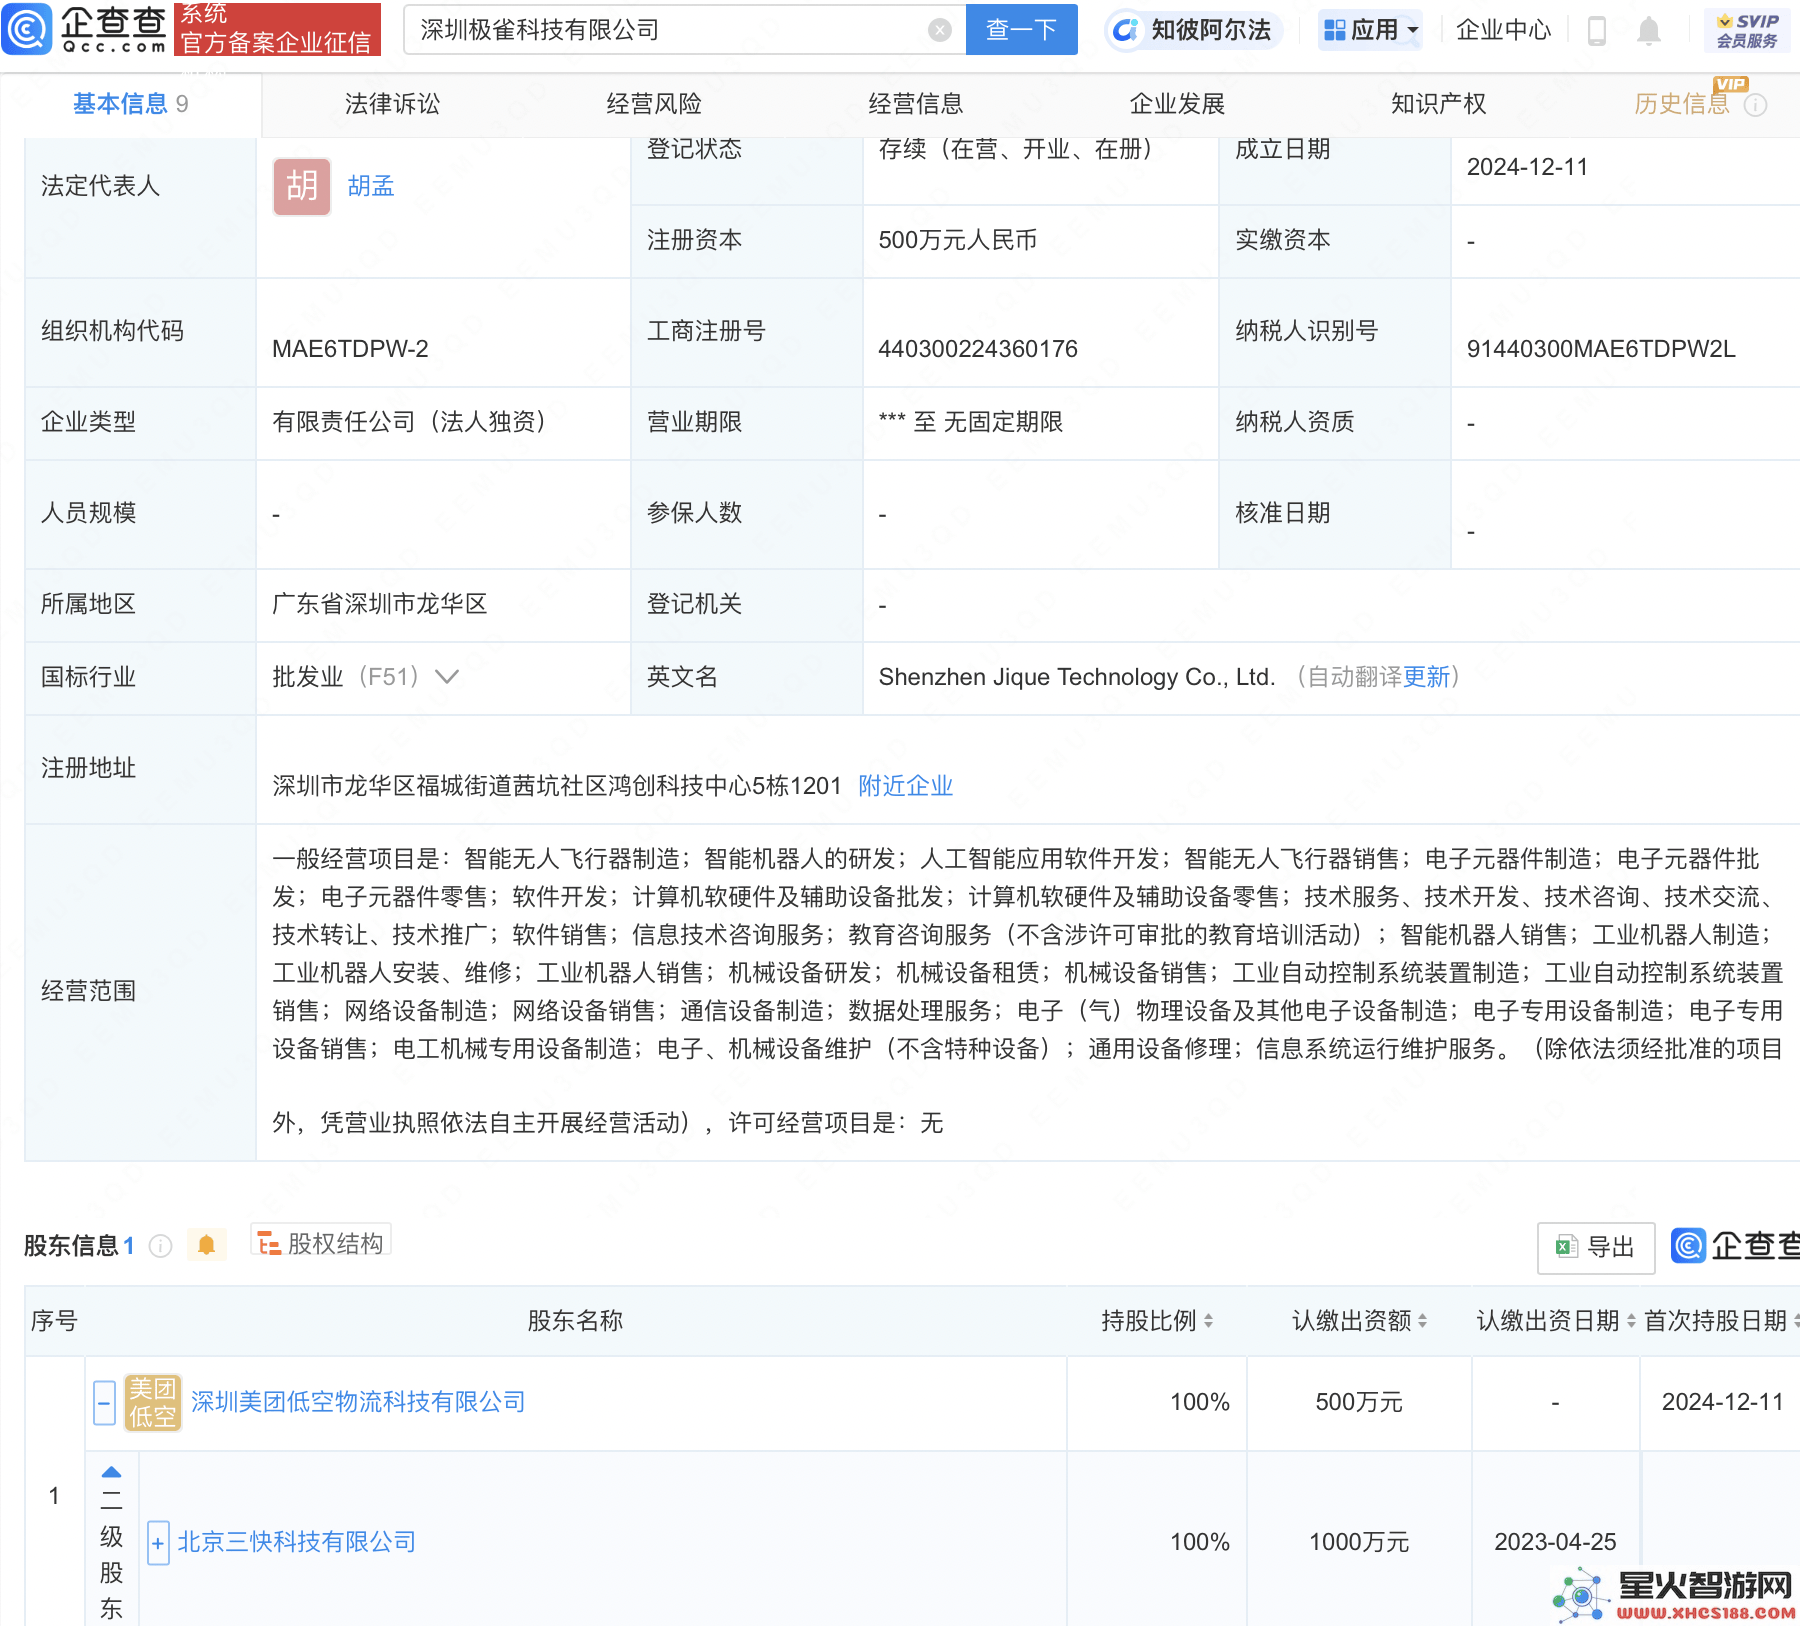Expand 北京三快科技有限公司 row with plus box
This screenshot has height=1626, width=1800.
pyautogui.click(x=158, y=1543)
